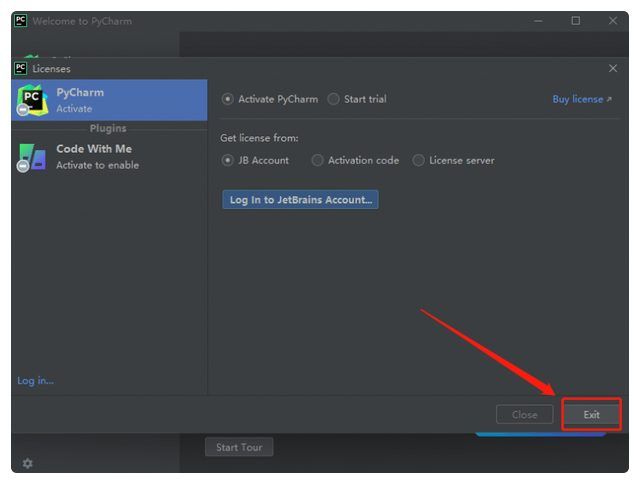This screenshot has width=638, height=480.
Task: Click Start Tour in the Welcome window
Action: [239, 447]
